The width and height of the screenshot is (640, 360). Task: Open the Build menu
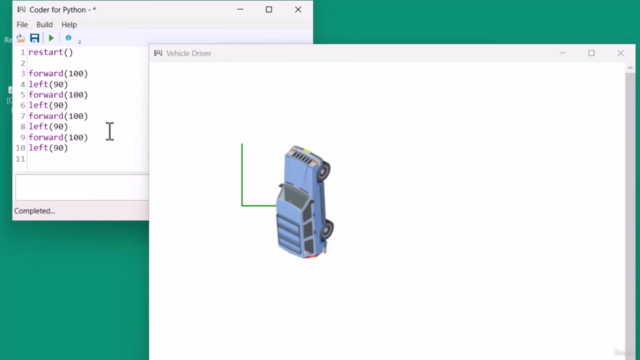click(44, 24)
